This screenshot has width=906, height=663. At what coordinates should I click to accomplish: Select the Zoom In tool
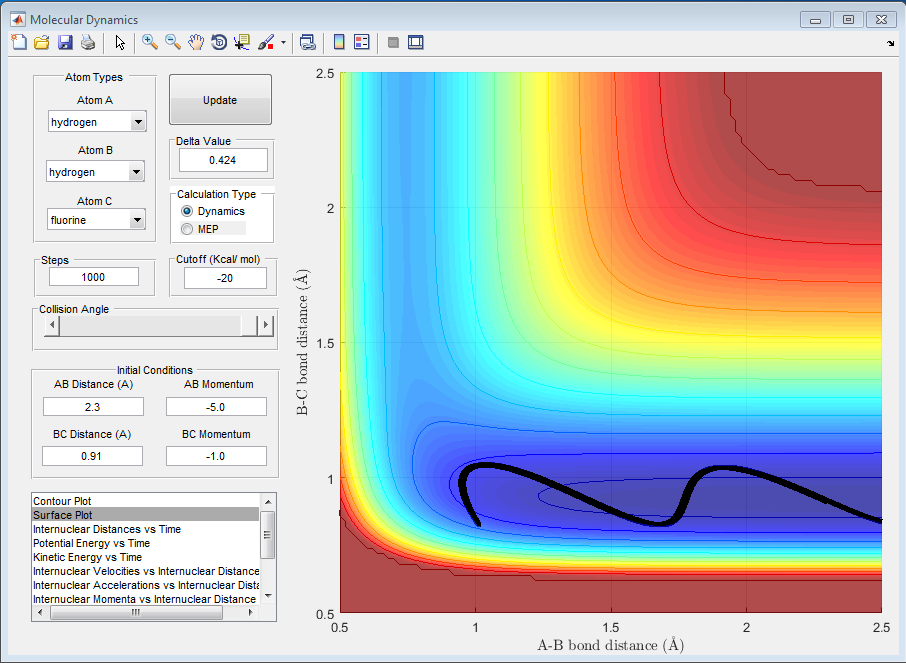click(150, 42)
